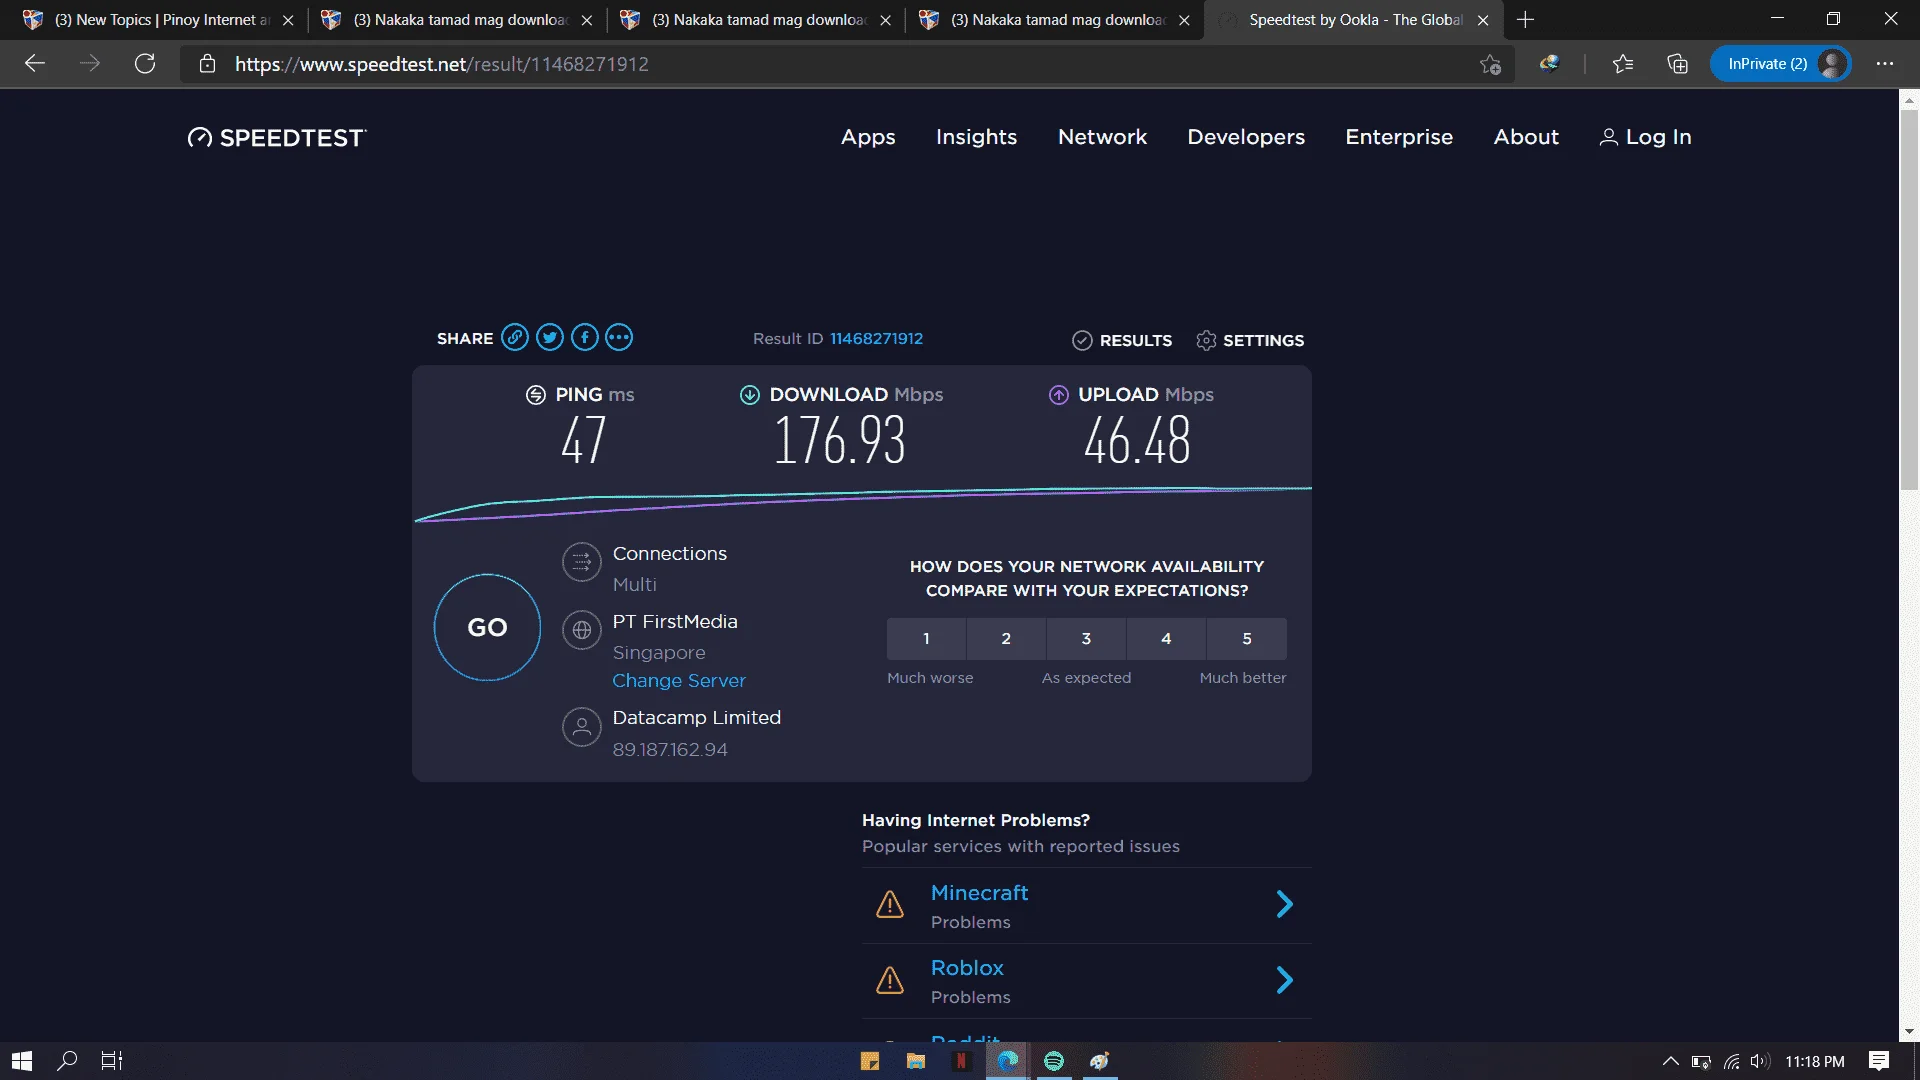Open the About menu

pos(1526,137)
